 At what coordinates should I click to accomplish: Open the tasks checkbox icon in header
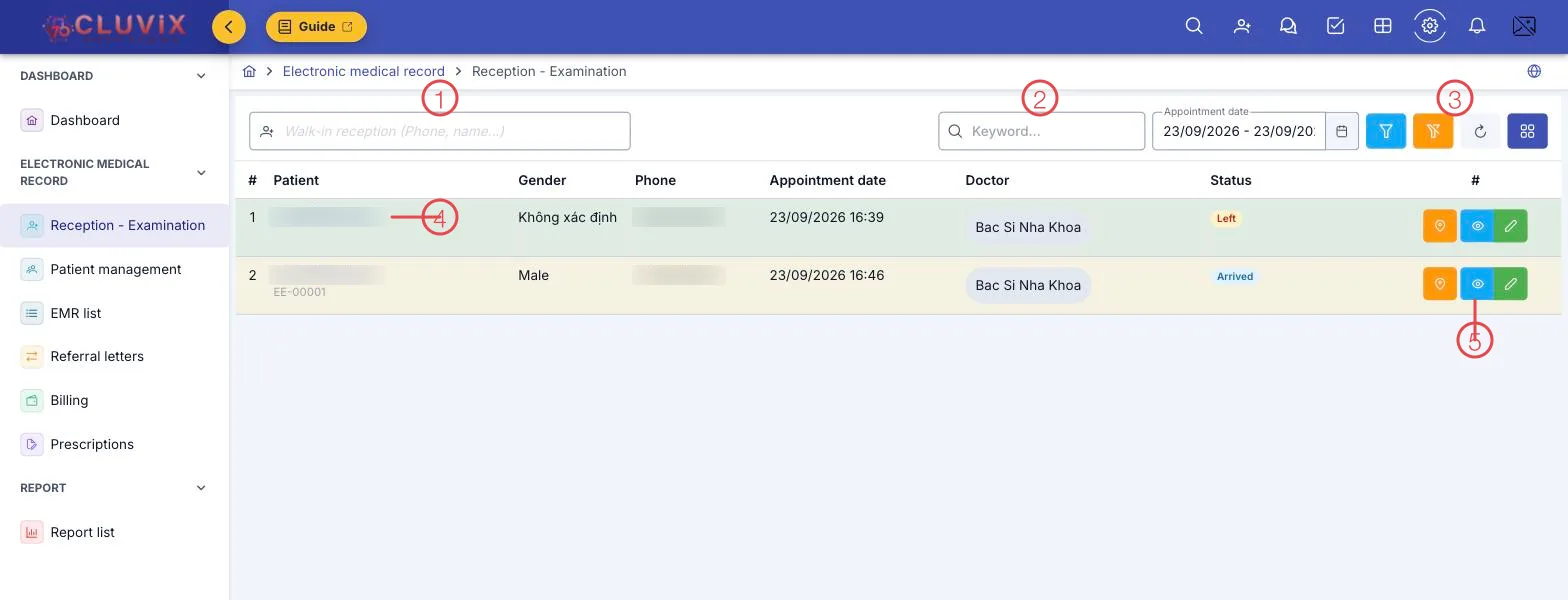[1335, 26]
